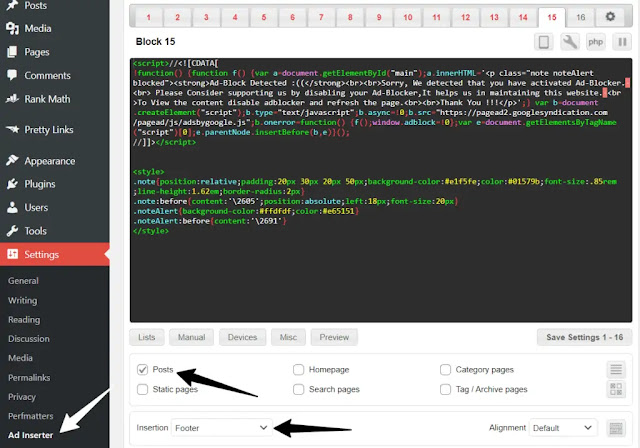This screenshot has height=448, width=640.
Task: Open the block preview (tablet) icon
Action: [544, 42]
